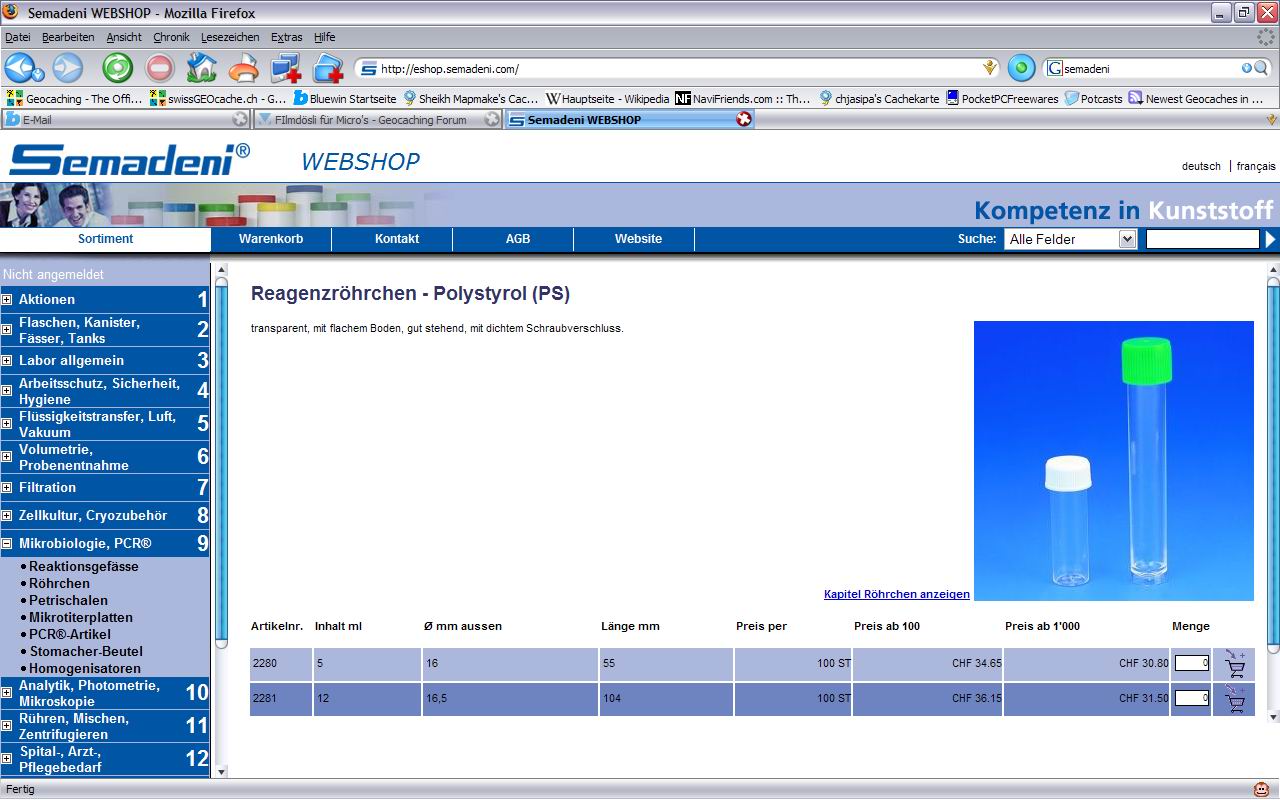Viewport: 1280px width, 800px height.
Task: Open the Kontakt navigation tab
Action: tap(397, 239)
